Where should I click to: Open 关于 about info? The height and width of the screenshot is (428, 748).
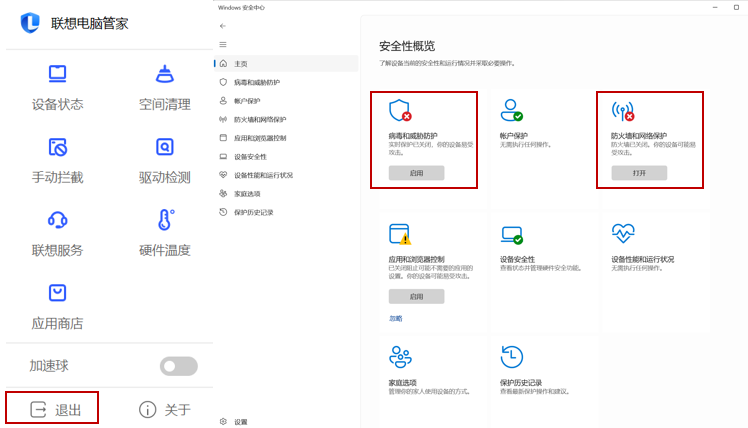[x=165, y=409]
